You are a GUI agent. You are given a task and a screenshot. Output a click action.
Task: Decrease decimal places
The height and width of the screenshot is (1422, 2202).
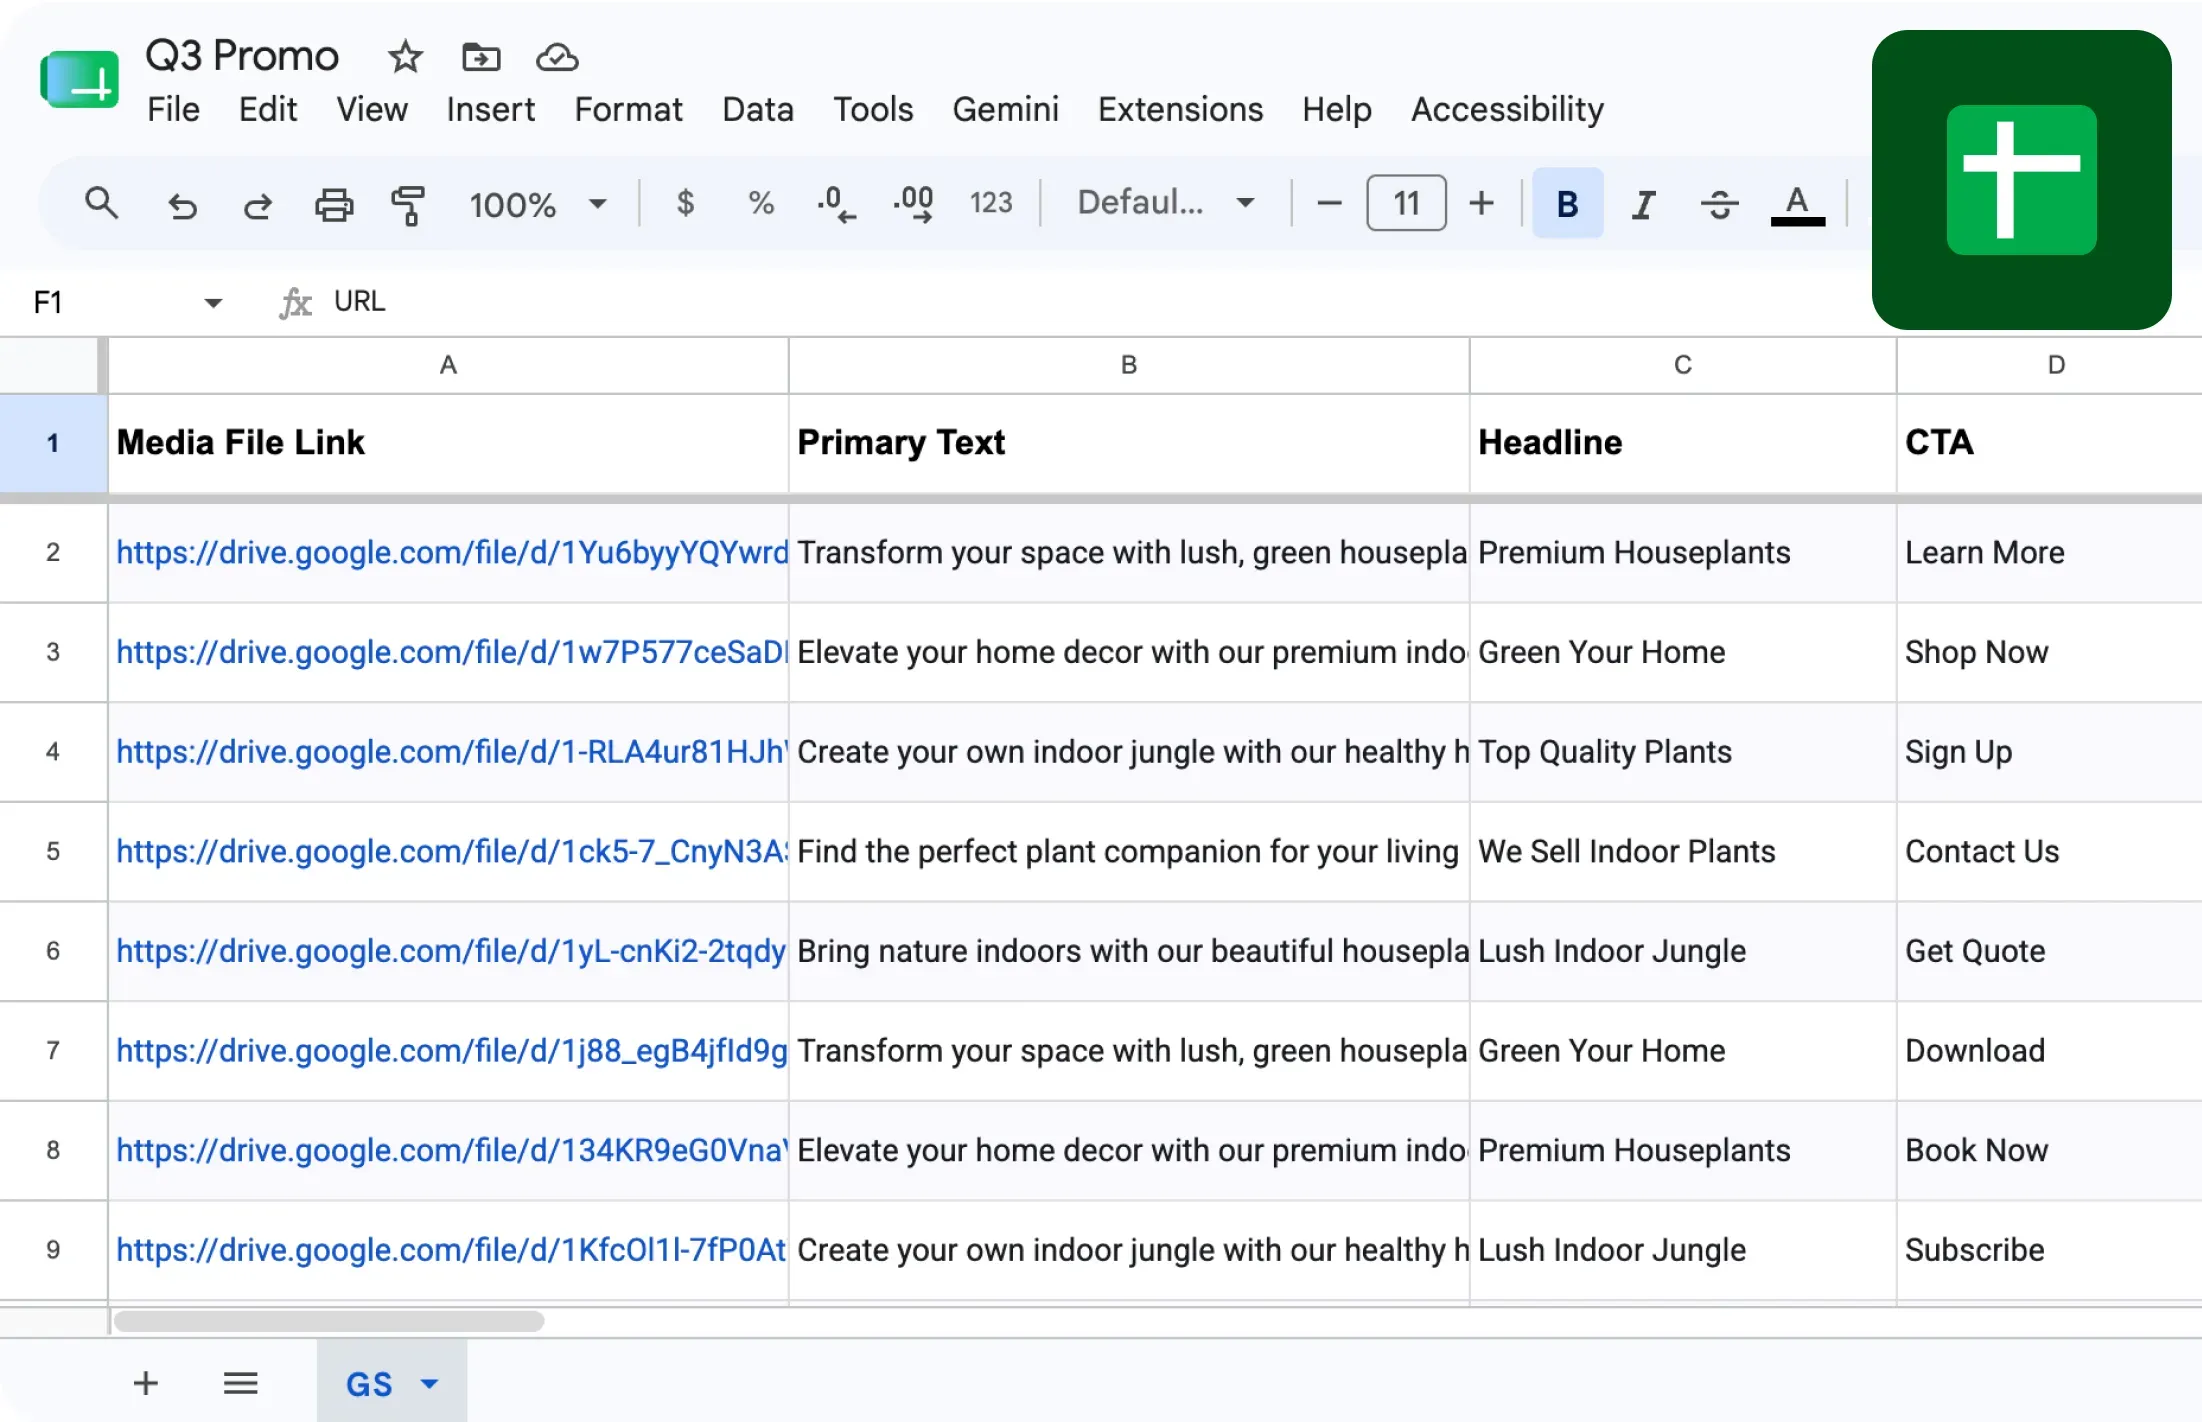pyautogui.click(x=835, y=204)
